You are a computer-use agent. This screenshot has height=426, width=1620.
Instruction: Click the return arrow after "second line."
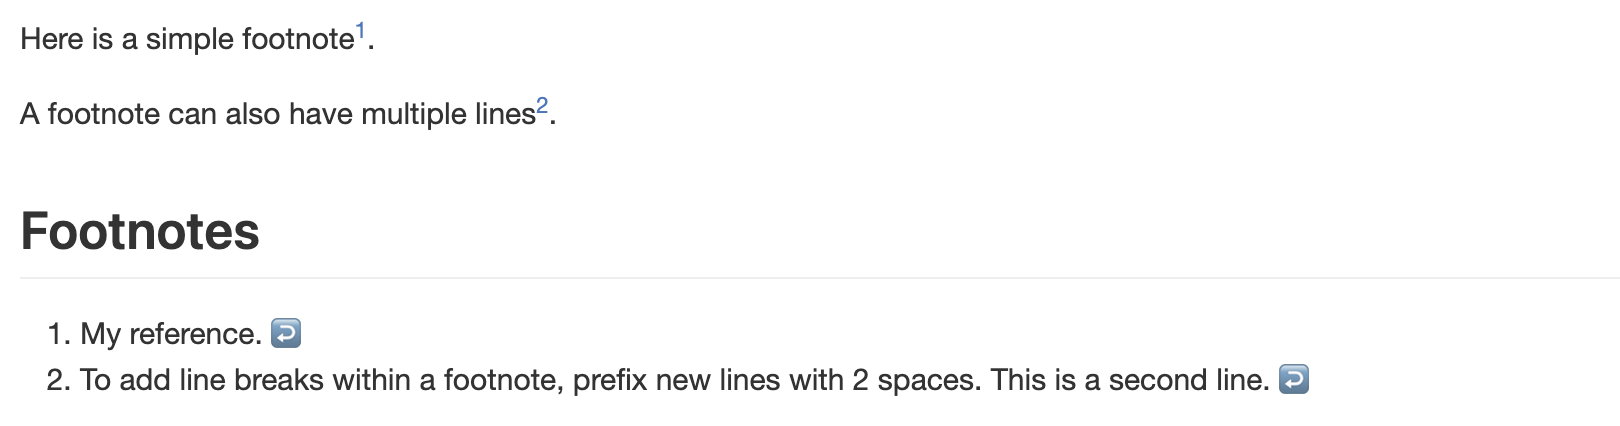point(1294,380)
